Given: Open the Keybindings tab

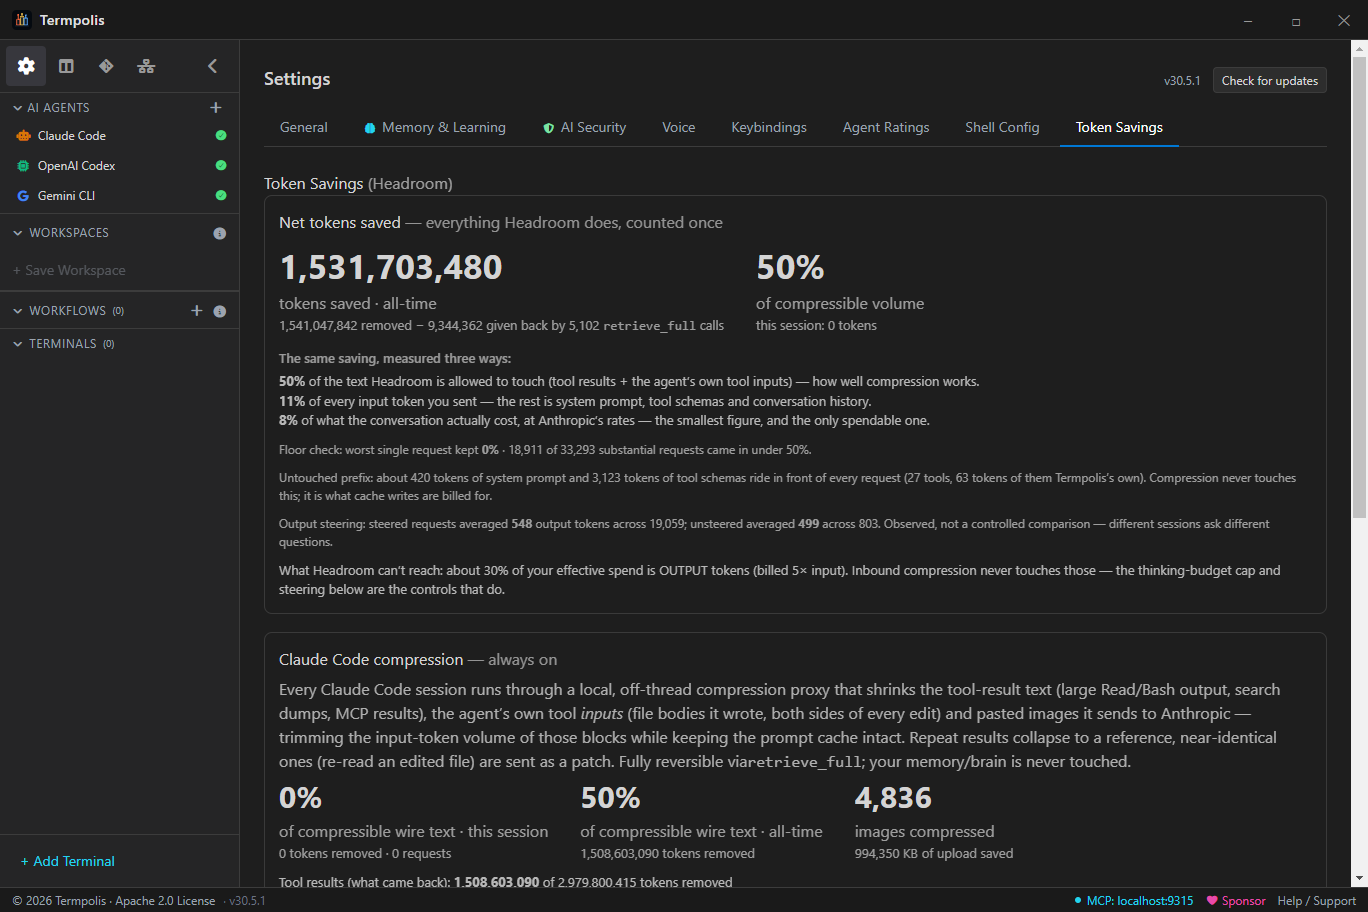Looking at the screenshot, I should pyautogui.click(x=769, y=128).
